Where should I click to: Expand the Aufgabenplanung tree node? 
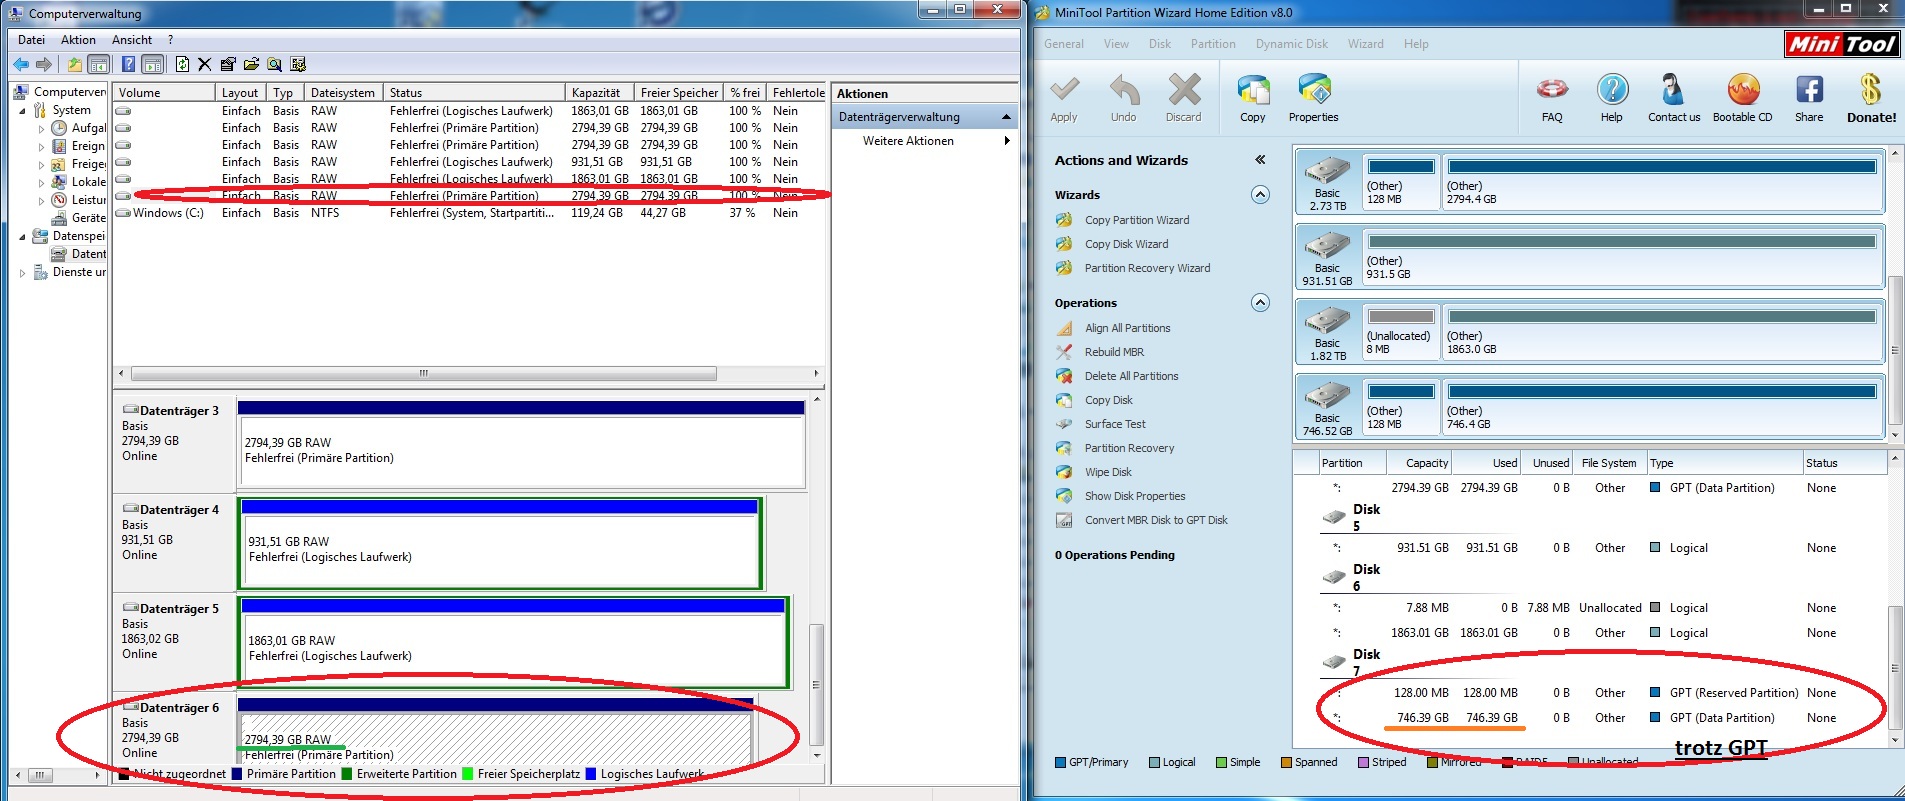(41, 129)
